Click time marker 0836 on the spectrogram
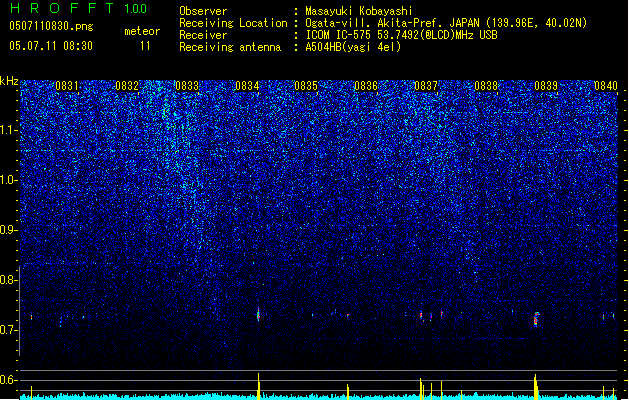 point(366,86)
